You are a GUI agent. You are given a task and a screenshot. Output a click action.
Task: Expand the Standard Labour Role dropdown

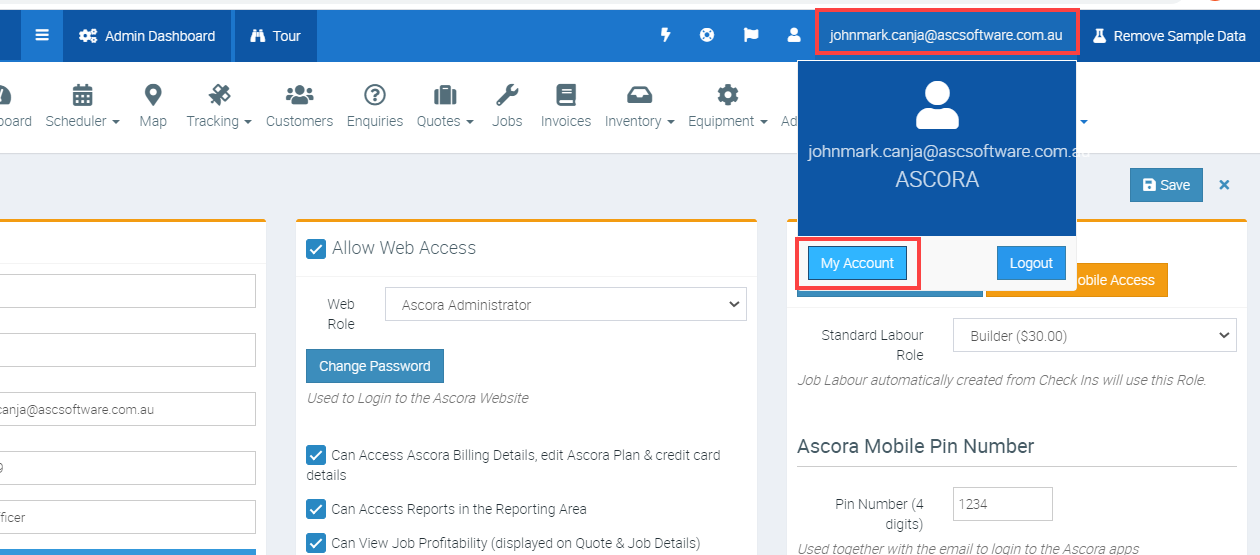(1094, 337)
